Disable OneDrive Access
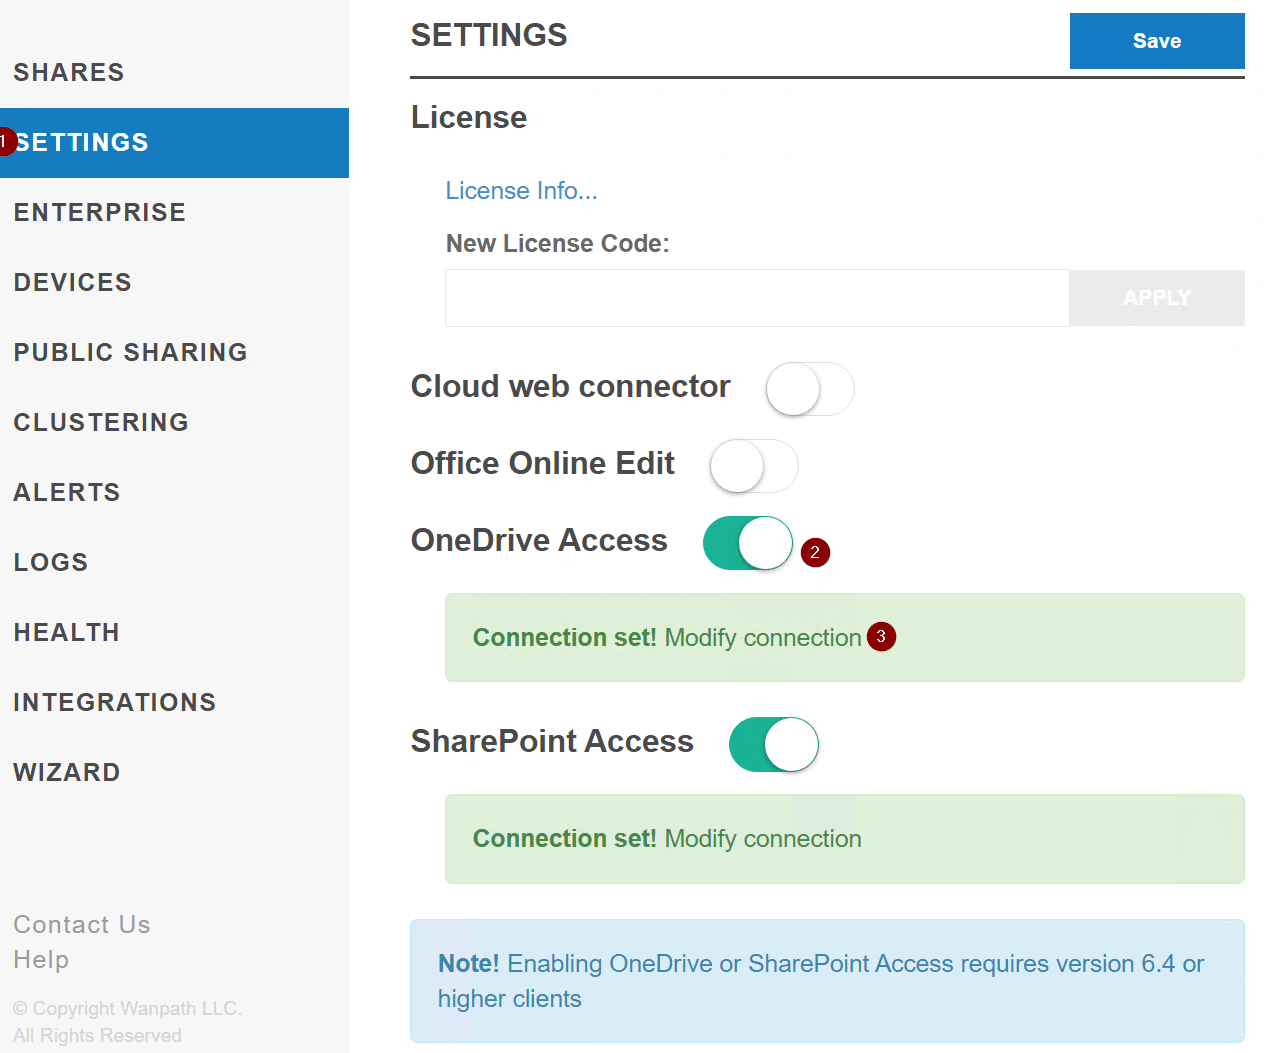Image resolution: width=1264 pixels, height=1053 pixels. click(x=747, y=543)
